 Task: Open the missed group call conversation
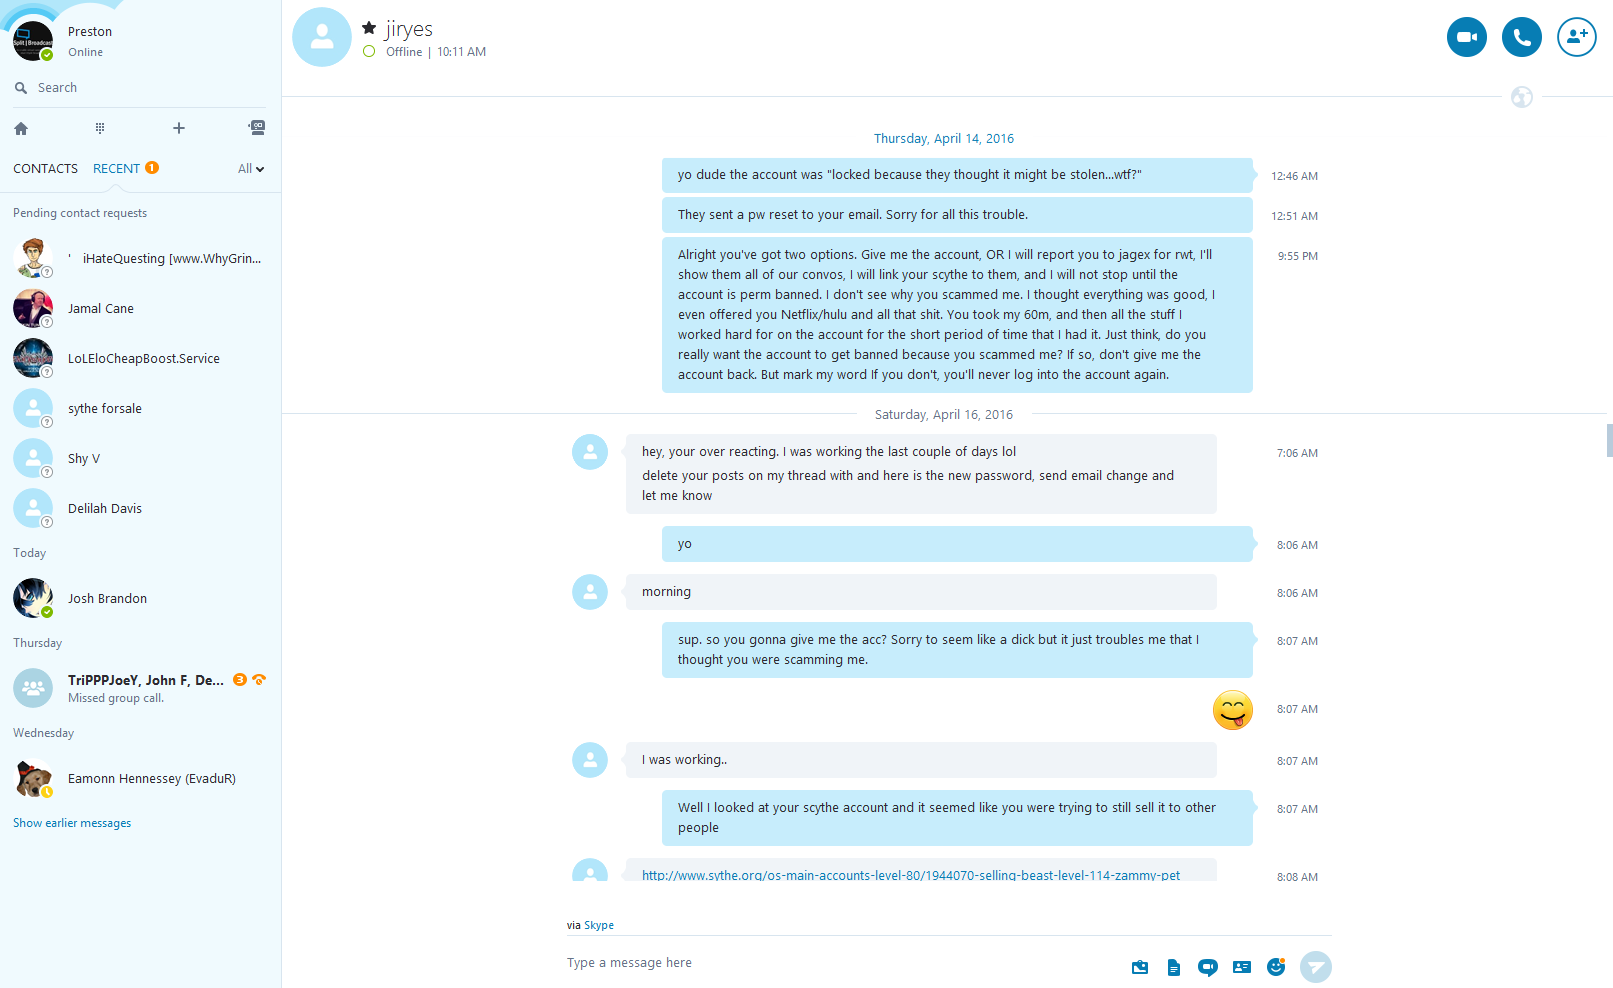(x=140, y=688)
